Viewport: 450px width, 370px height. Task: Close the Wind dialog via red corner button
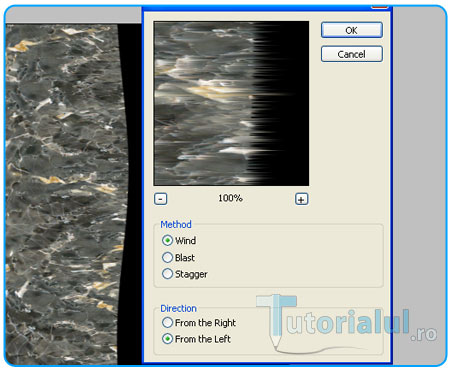379,6
